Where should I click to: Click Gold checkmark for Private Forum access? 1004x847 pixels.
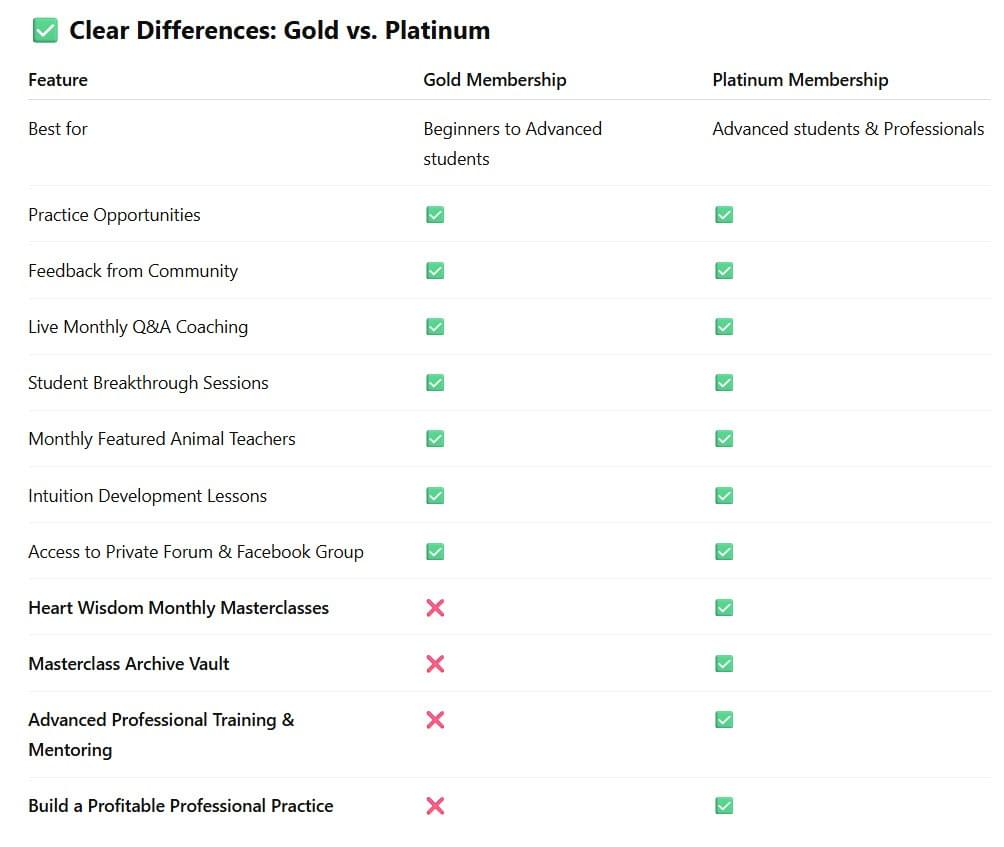(435, 552)
